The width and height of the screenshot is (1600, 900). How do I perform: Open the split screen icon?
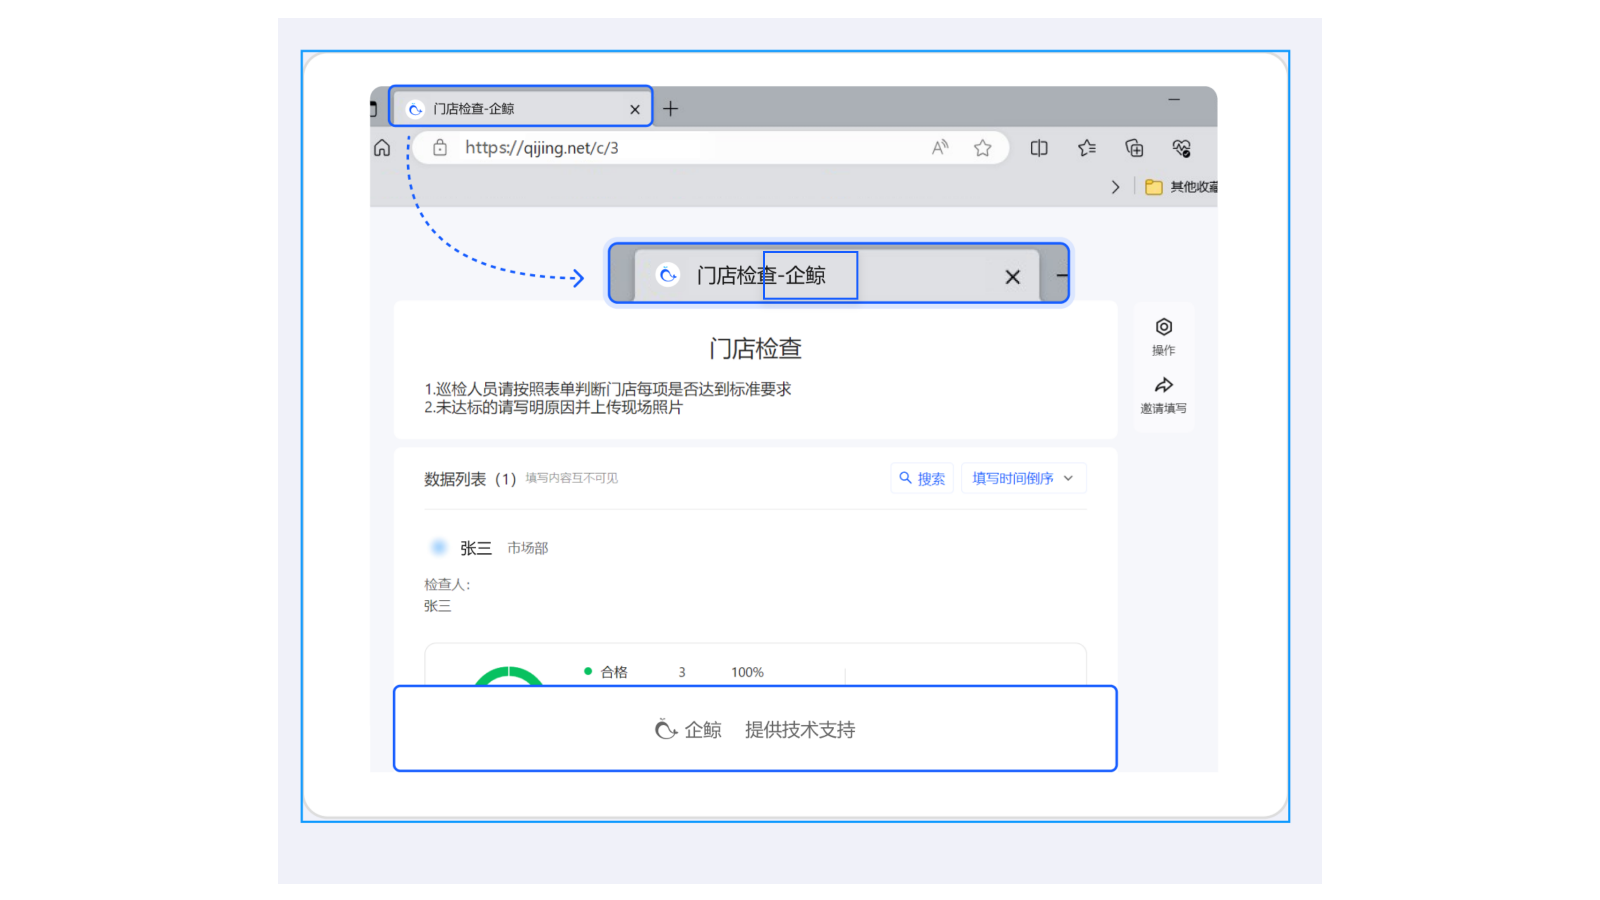1039,148
